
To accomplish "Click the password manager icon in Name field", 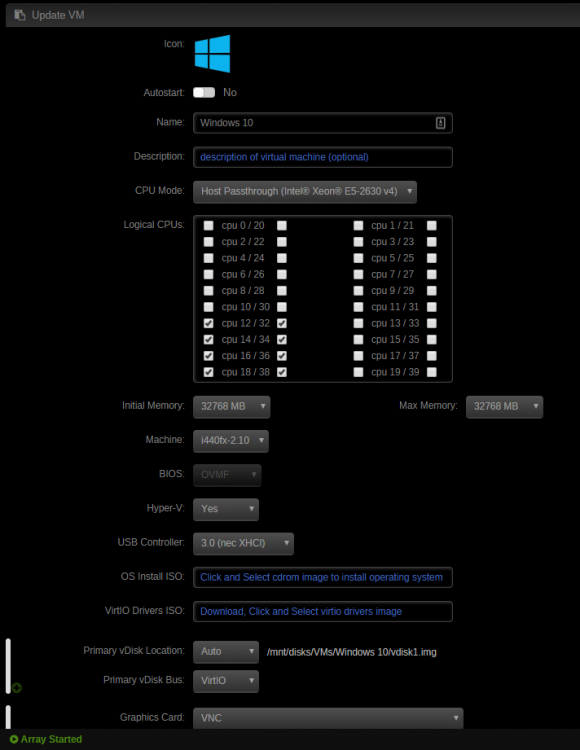I will point(440,123).
